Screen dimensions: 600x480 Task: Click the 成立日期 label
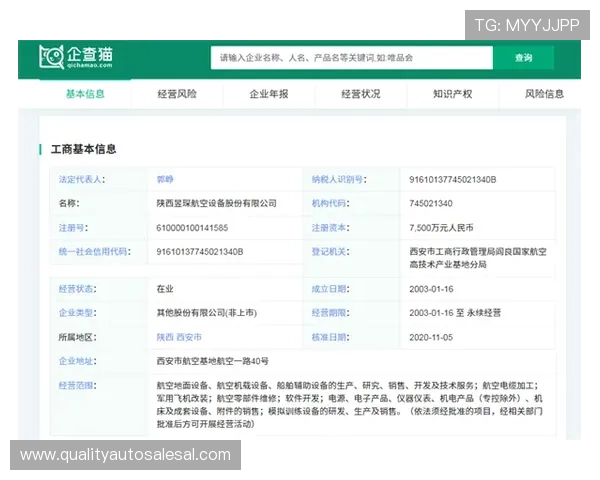[330, 289]
